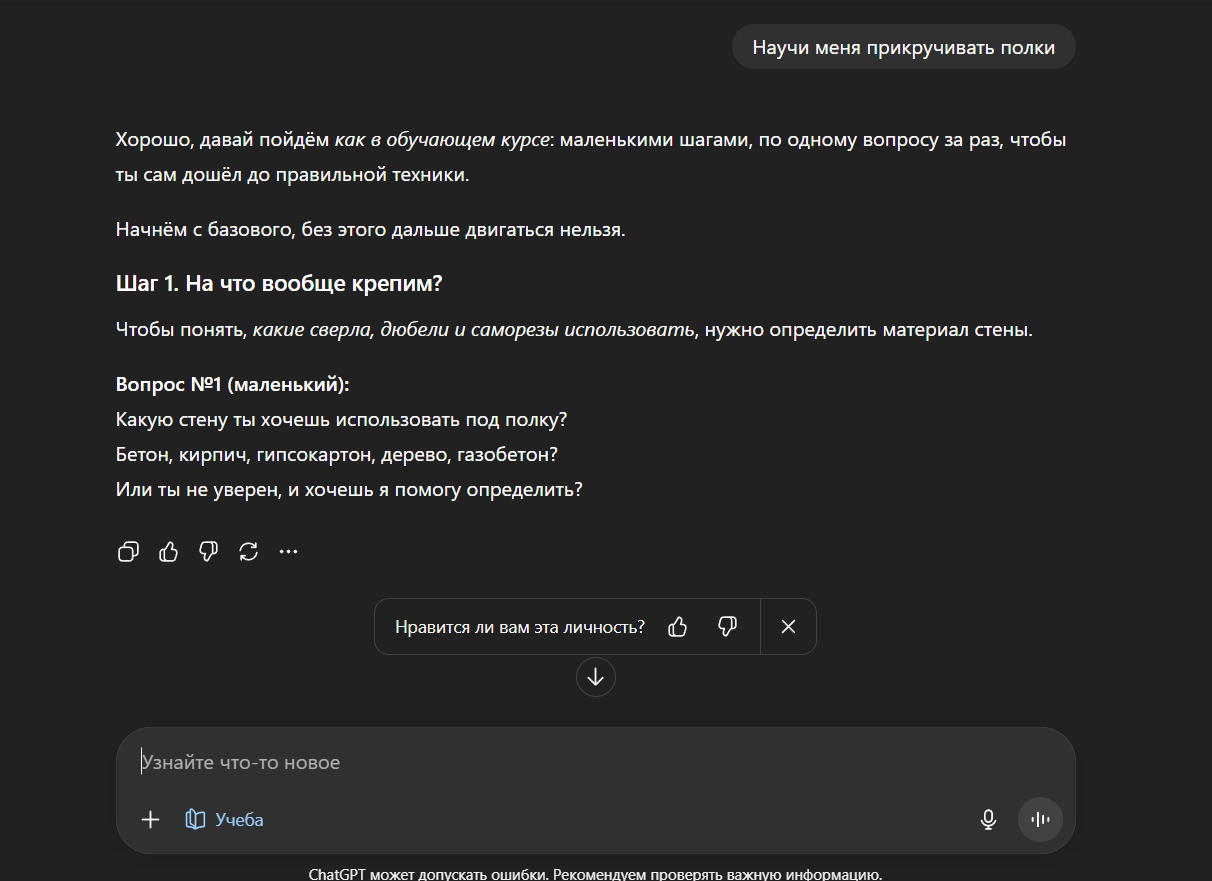Start dictation with the microphone icon
The width and height of the screenshot is (1212, 881).
(x=988, y=820)
